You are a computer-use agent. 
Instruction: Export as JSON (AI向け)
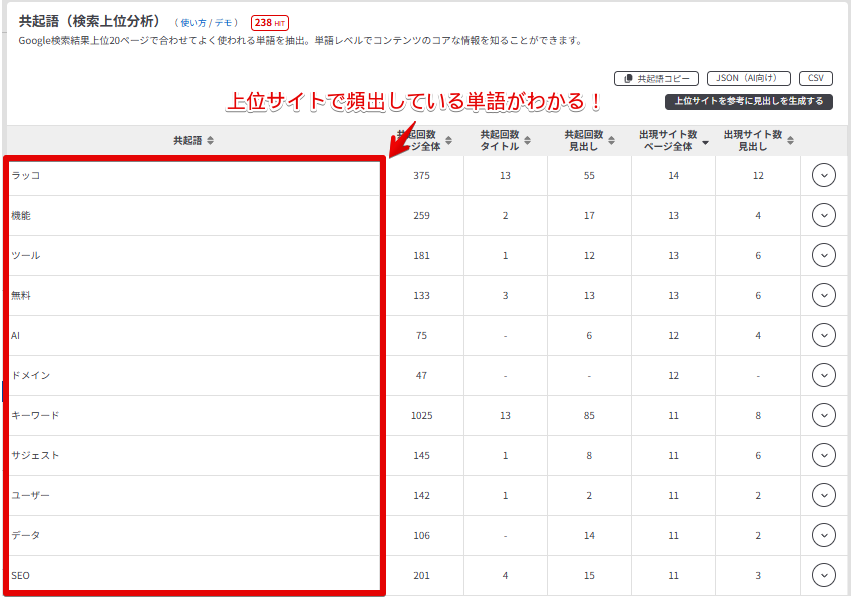click(x=748, y=78)
